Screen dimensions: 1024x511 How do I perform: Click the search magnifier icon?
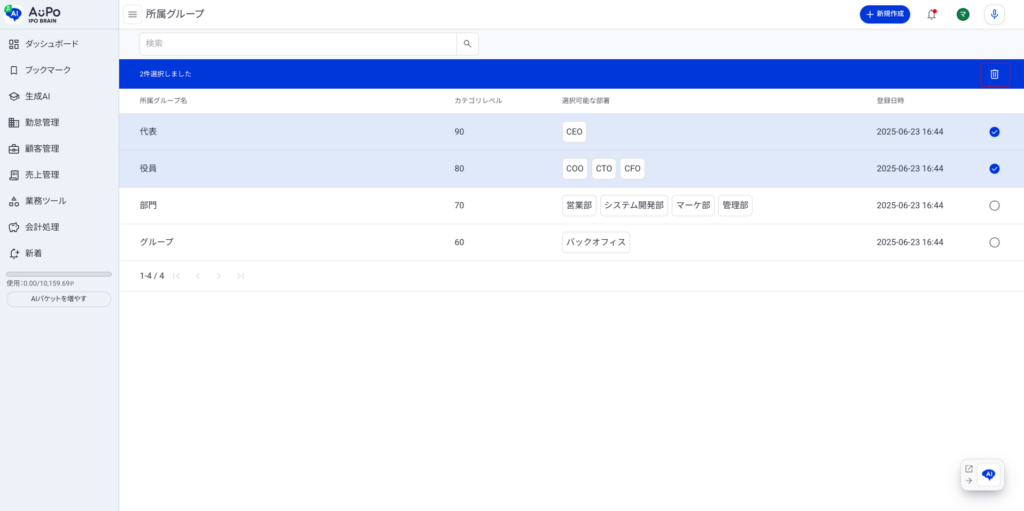pyautogui.click(x=467, y=44)
